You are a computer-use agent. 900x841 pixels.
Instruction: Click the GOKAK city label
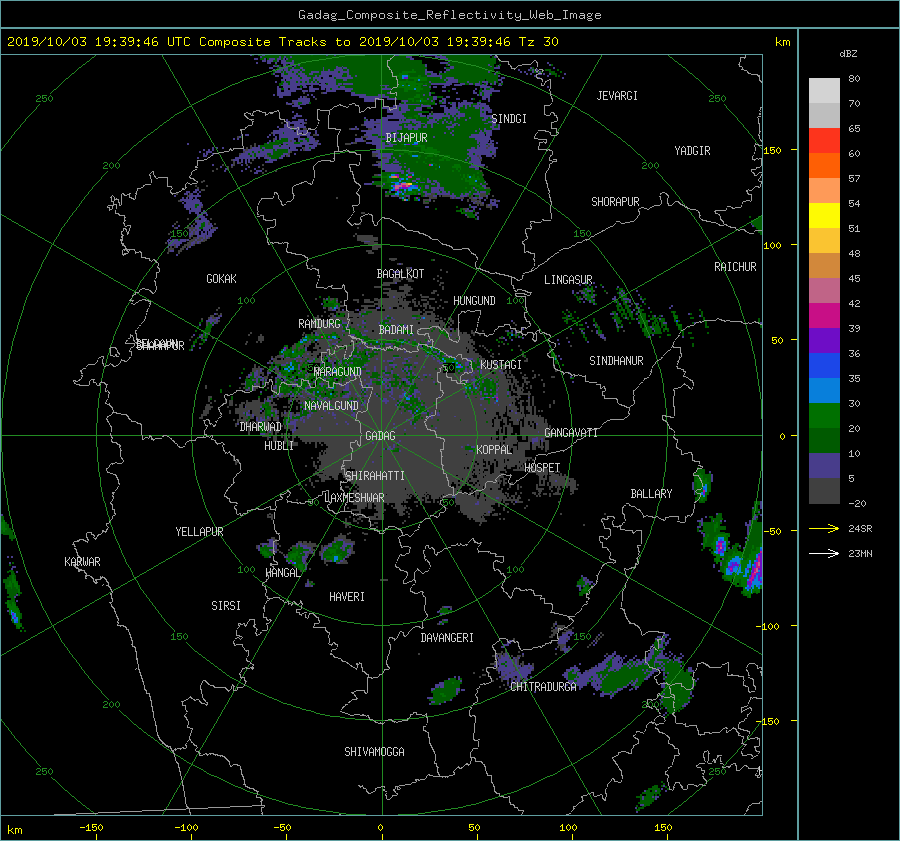222,279
